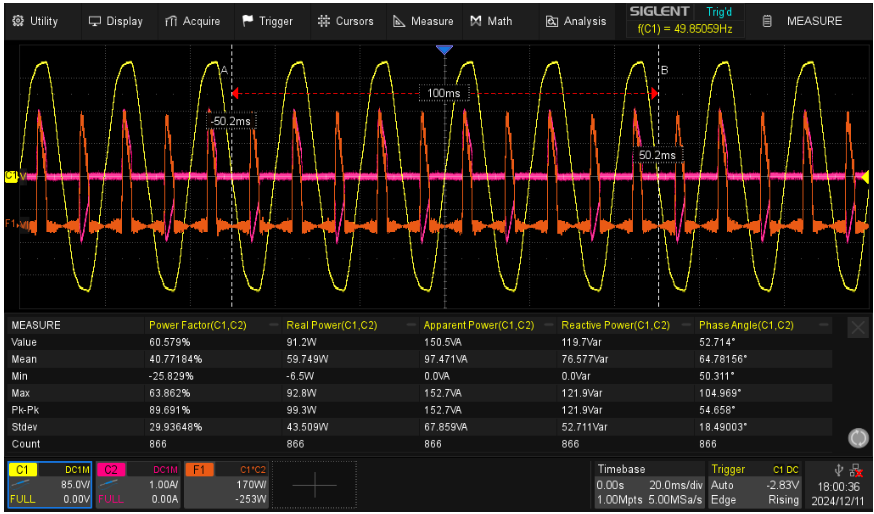The height and width of the screenshot is (514, 874).
Task: Toggle the C1 channel box
Action: pos(50,485)
